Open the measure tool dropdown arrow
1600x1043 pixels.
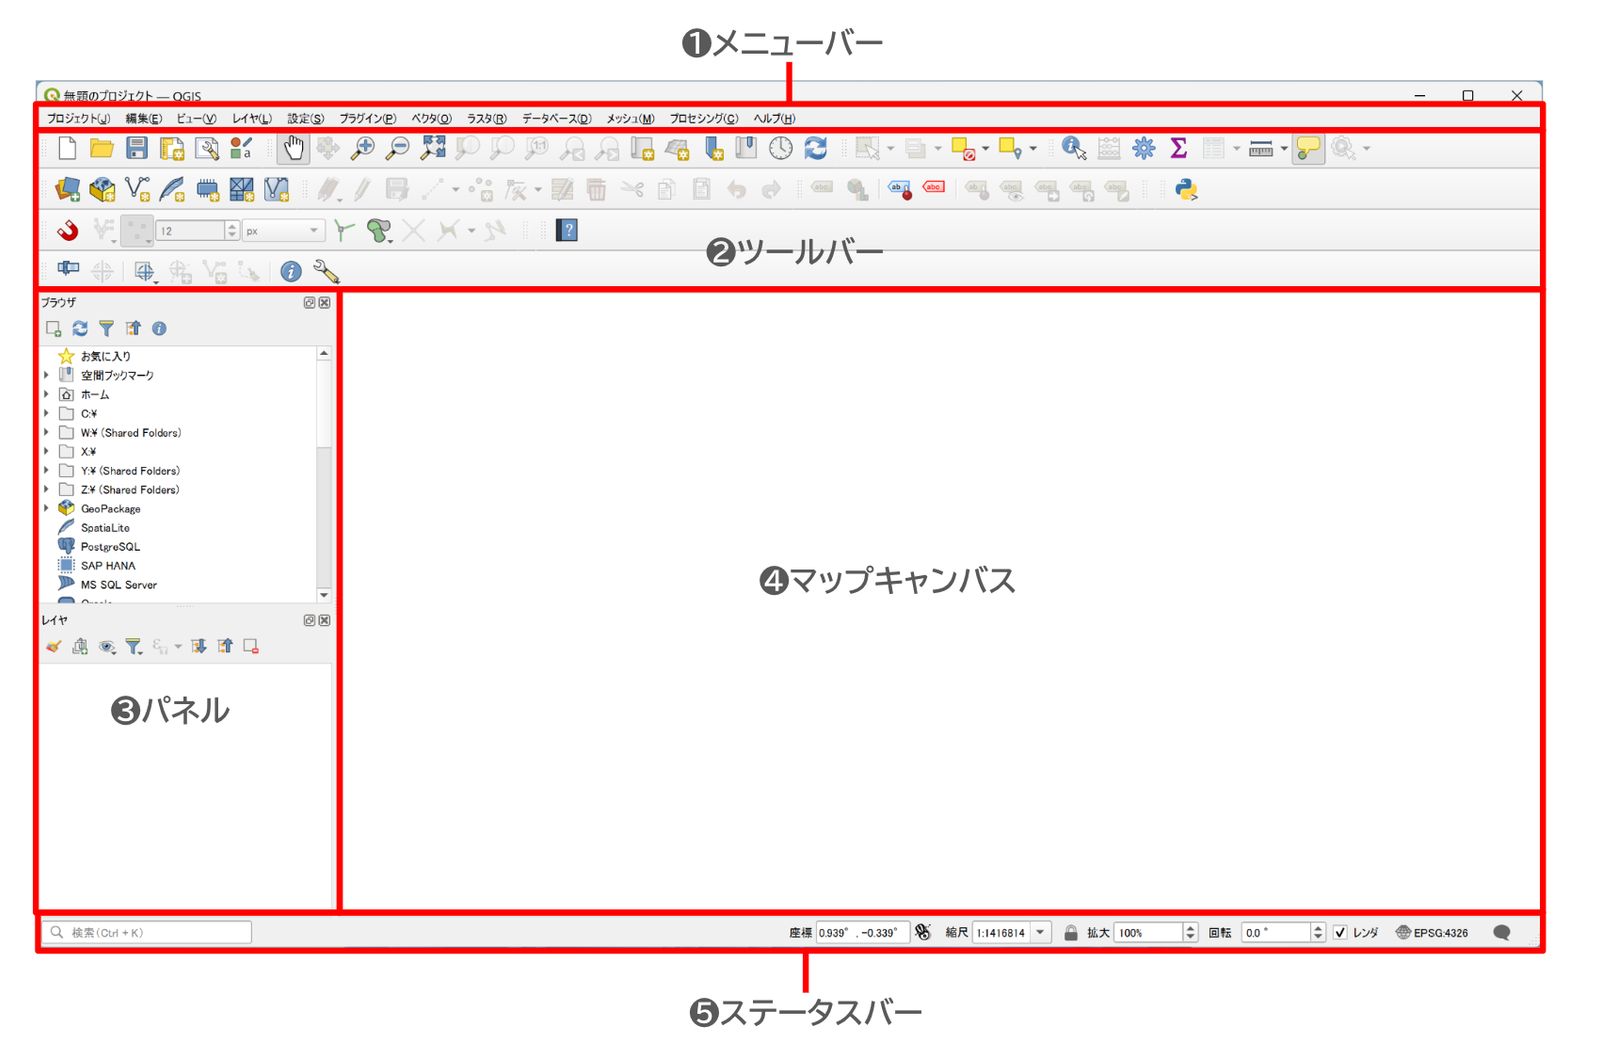(1284, 149)
